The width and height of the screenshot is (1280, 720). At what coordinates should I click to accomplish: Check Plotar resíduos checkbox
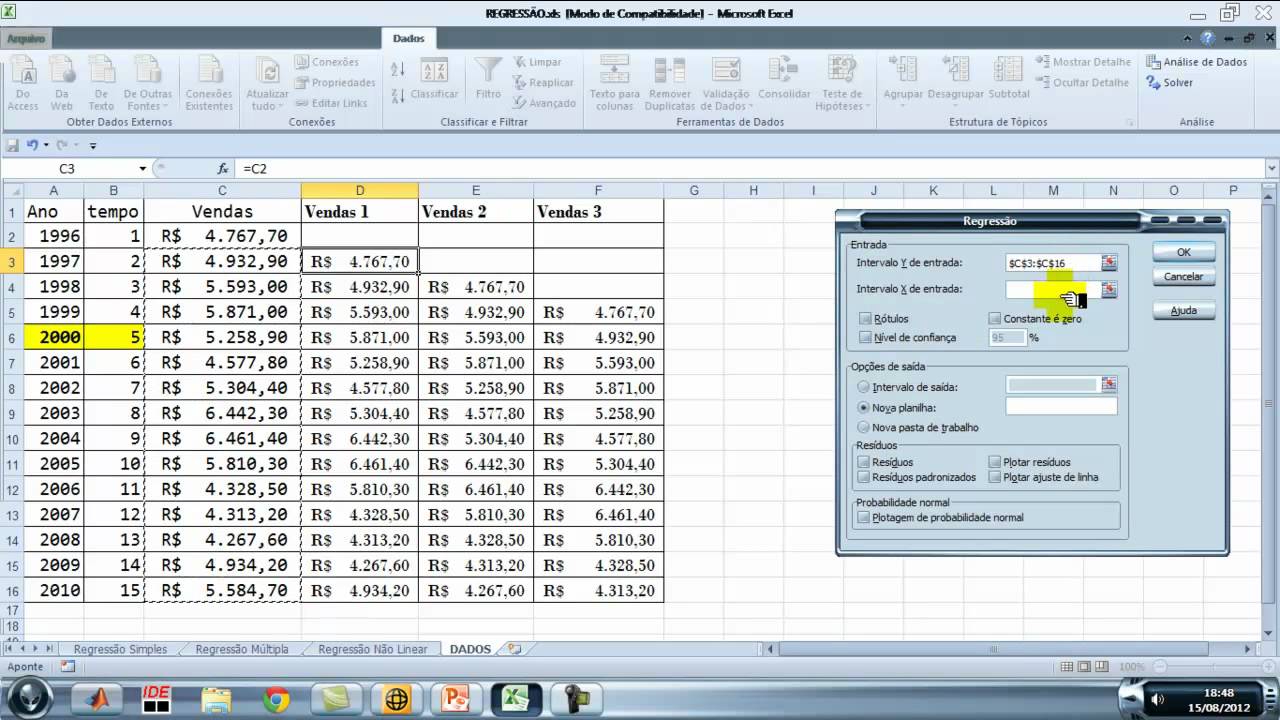[x=995, y=462]
